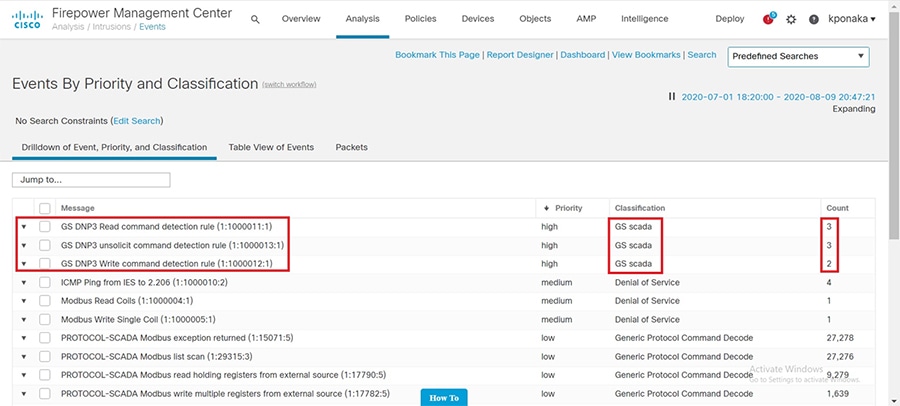Screen dimensions: 900x406
Task: Check the Modbus read holding registers row
Action: click(45, 375)
